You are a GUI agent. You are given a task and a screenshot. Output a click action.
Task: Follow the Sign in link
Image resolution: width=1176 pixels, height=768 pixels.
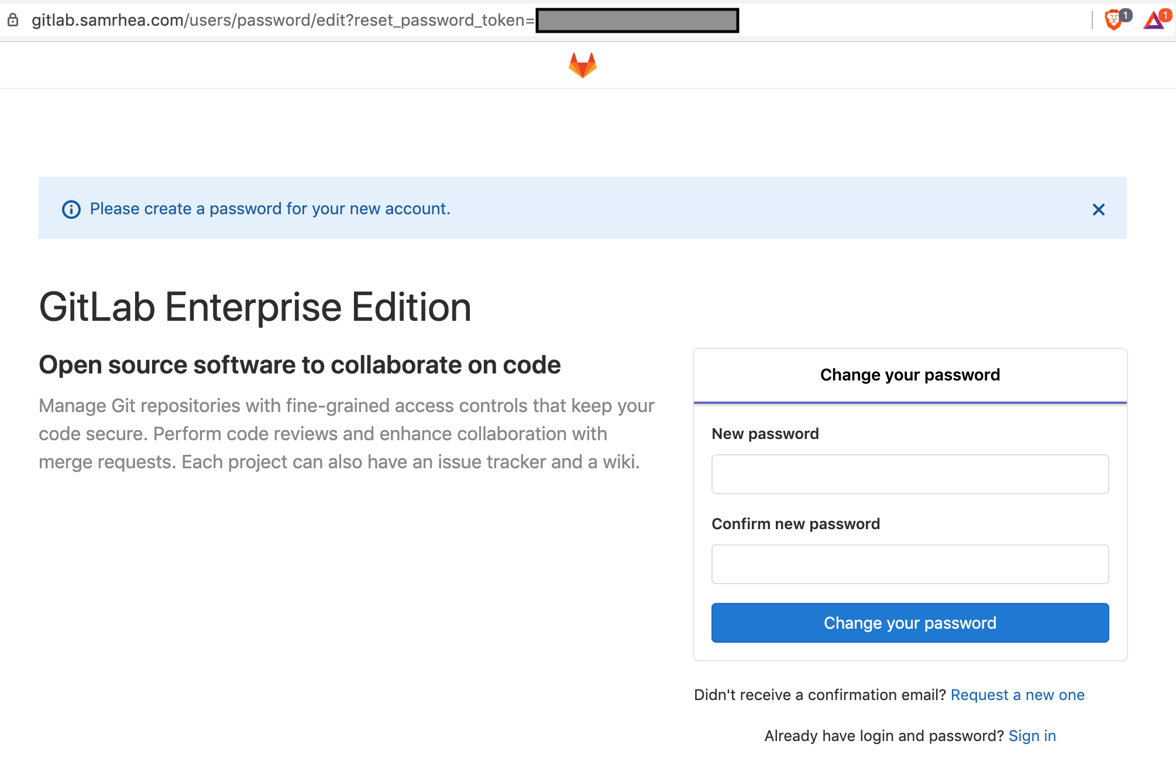tap(1032, 736)
